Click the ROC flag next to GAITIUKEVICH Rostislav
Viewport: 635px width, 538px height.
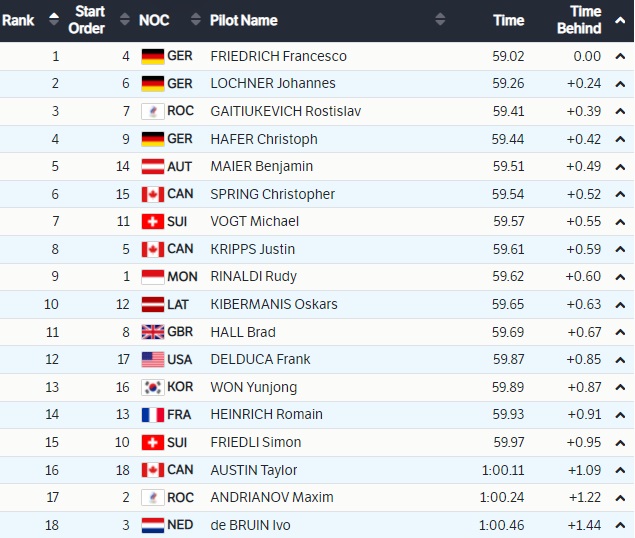click(x=153, y=111)
